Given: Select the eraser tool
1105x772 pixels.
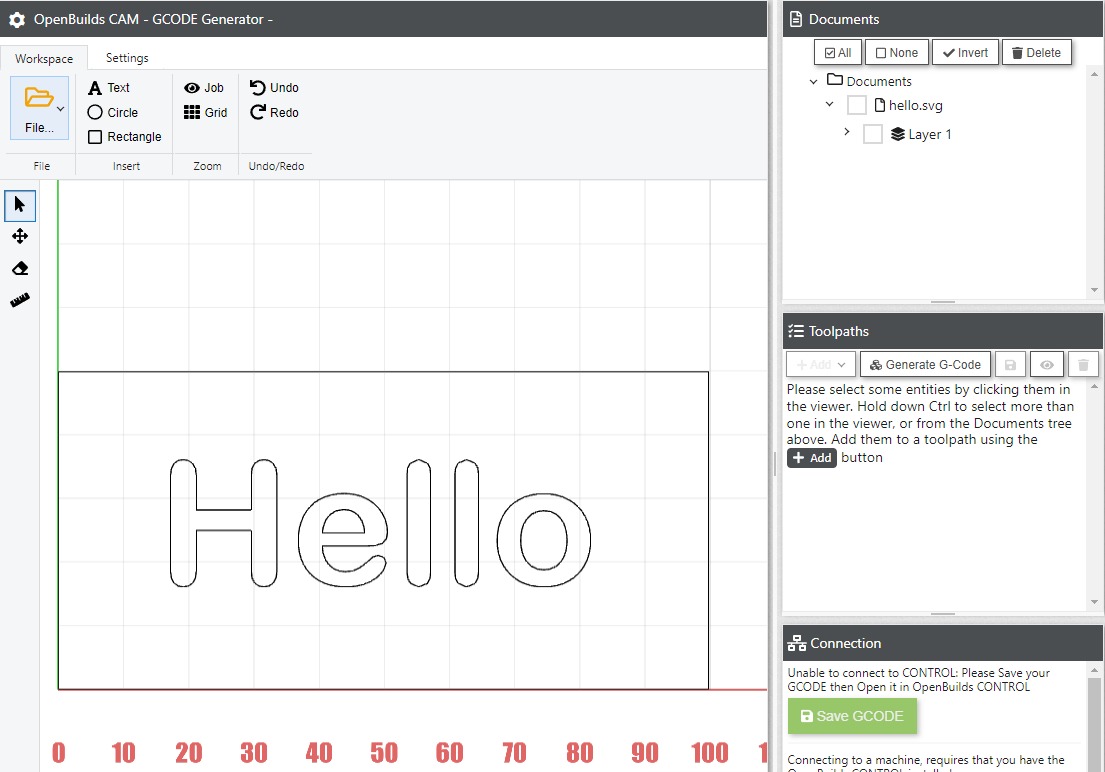Looking at the screenshot, I should tap(20, 268).
